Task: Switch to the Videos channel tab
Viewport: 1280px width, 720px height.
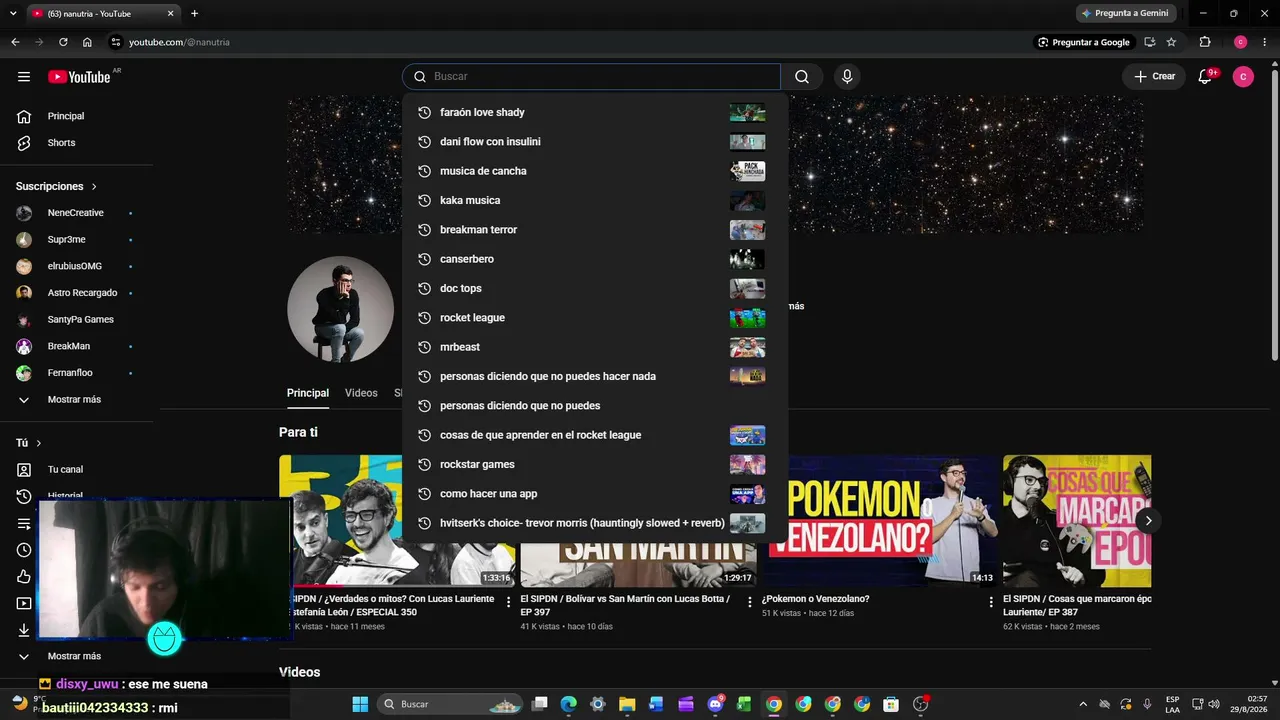Action: (x=361, y=393)
